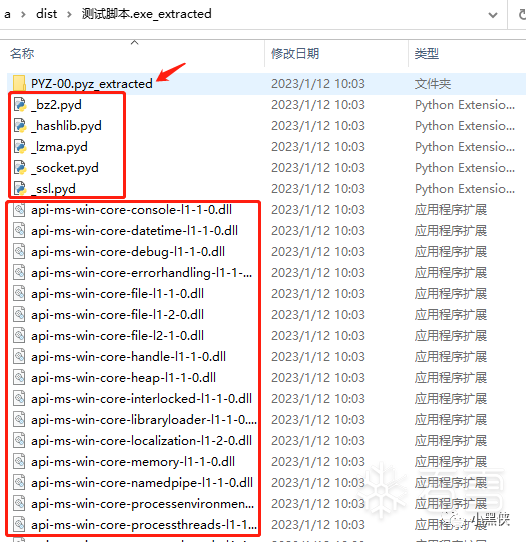The width and height of the screenshot is (526, 543).
Task: Click icon of api-ms-win-core-interlocked-l1-1-0.dll
Action: pyautogui.click(x=19, y=399)
